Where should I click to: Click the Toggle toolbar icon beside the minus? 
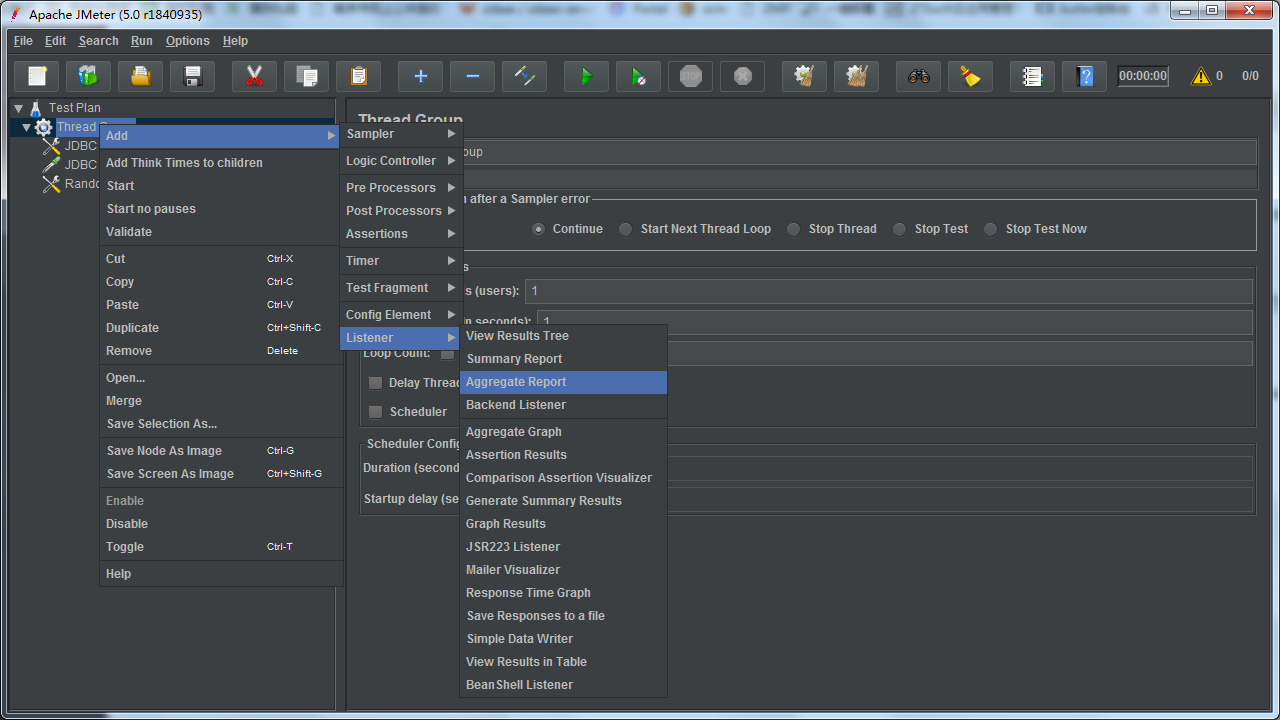point(524,76)
